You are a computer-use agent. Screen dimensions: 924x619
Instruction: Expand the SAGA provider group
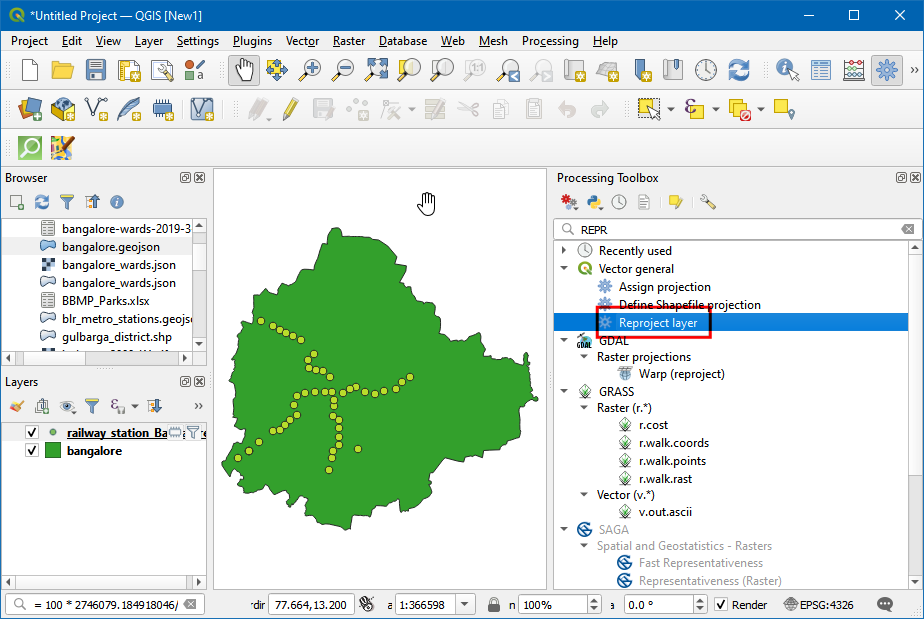pyautogui.click(x=563, y=529)
